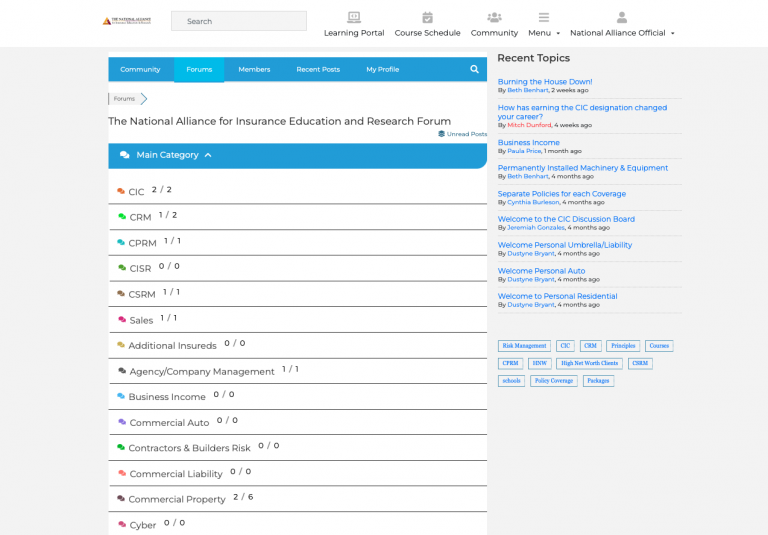Open the Sales forum link

click(x=141, y=320)
